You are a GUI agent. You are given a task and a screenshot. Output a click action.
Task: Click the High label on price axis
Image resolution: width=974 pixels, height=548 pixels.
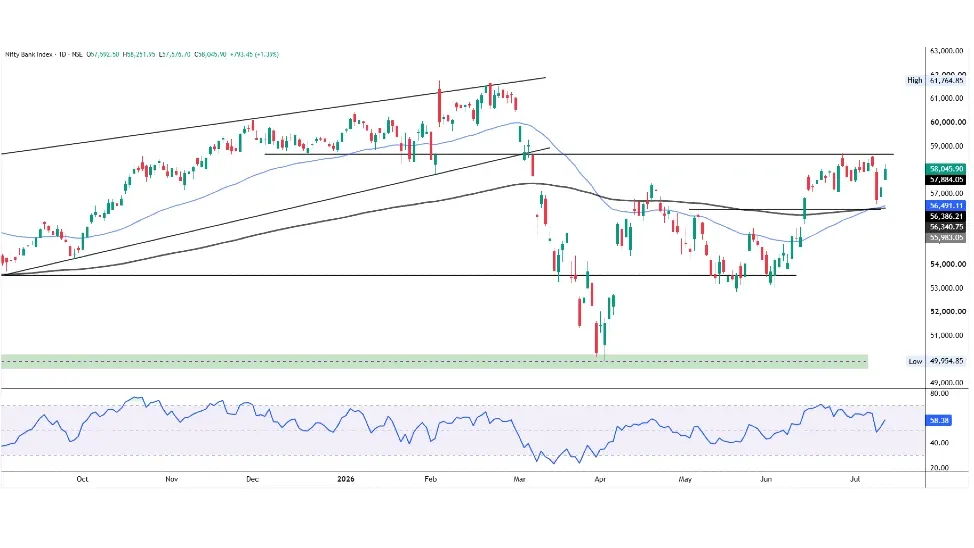[914, 80]
